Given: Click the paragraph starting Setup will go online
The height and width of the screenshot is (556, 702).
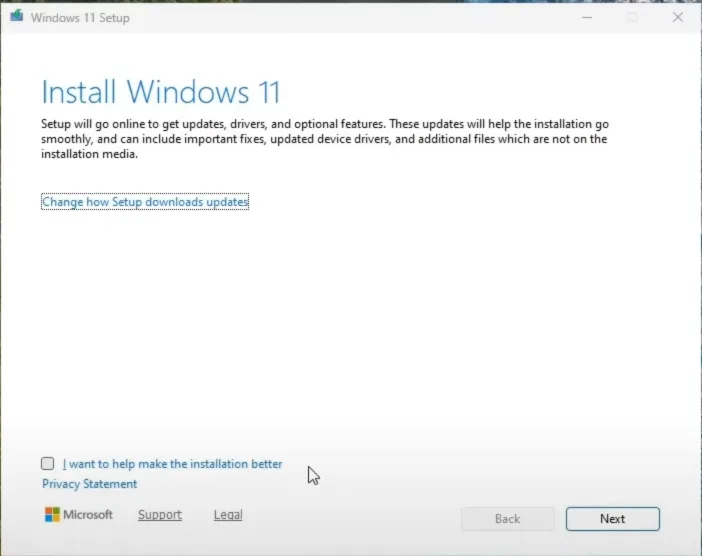Looking at the screenshot, I should click(x=325, y=139).
